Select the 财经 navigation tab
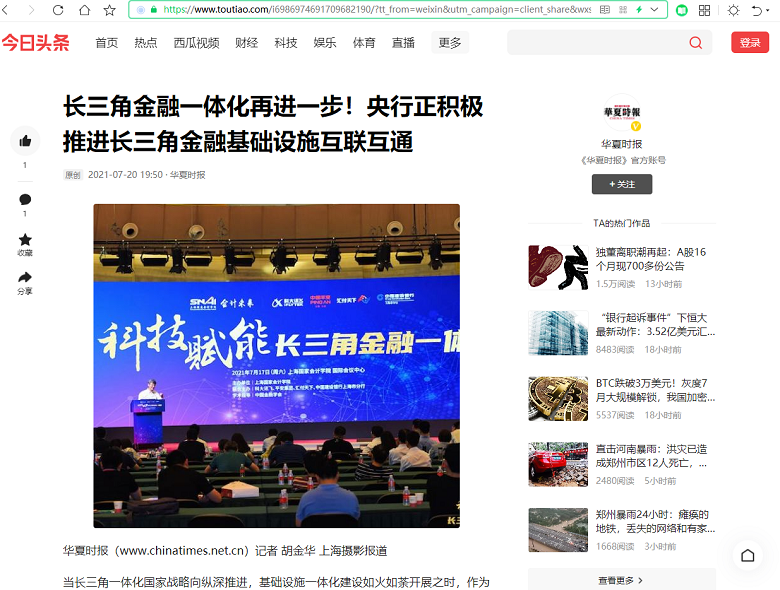 [246, 43]
